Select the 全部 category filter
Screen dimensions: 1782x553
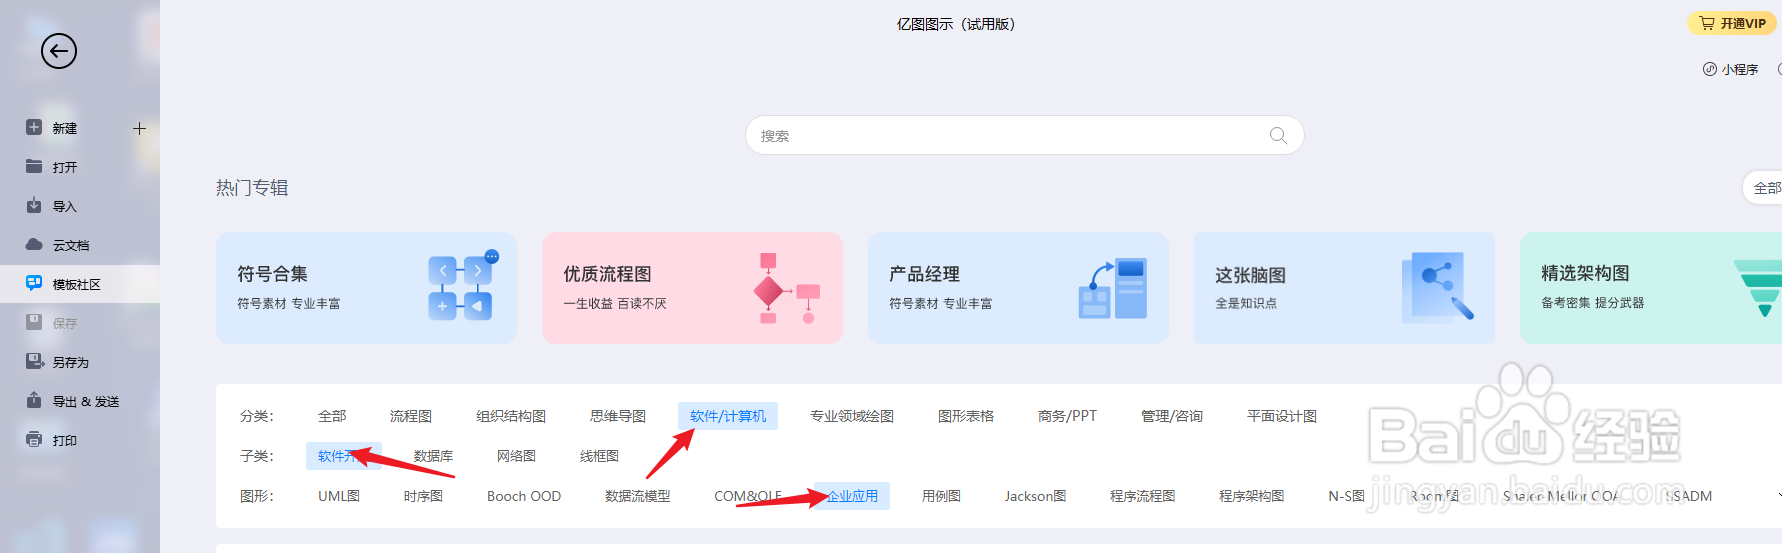coord(332,416)
